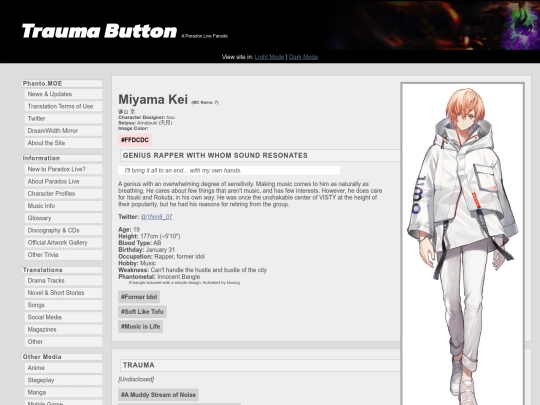Open the Songs translations page

[x=63, y=305]
